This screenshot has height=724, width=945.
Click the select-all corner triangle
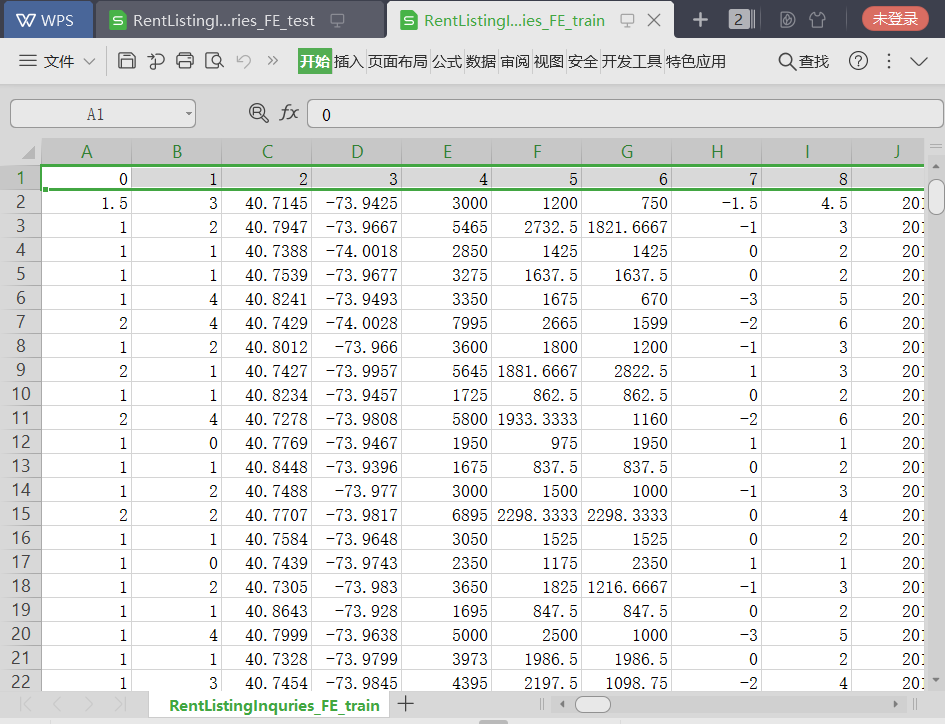(x=28, y=151)
